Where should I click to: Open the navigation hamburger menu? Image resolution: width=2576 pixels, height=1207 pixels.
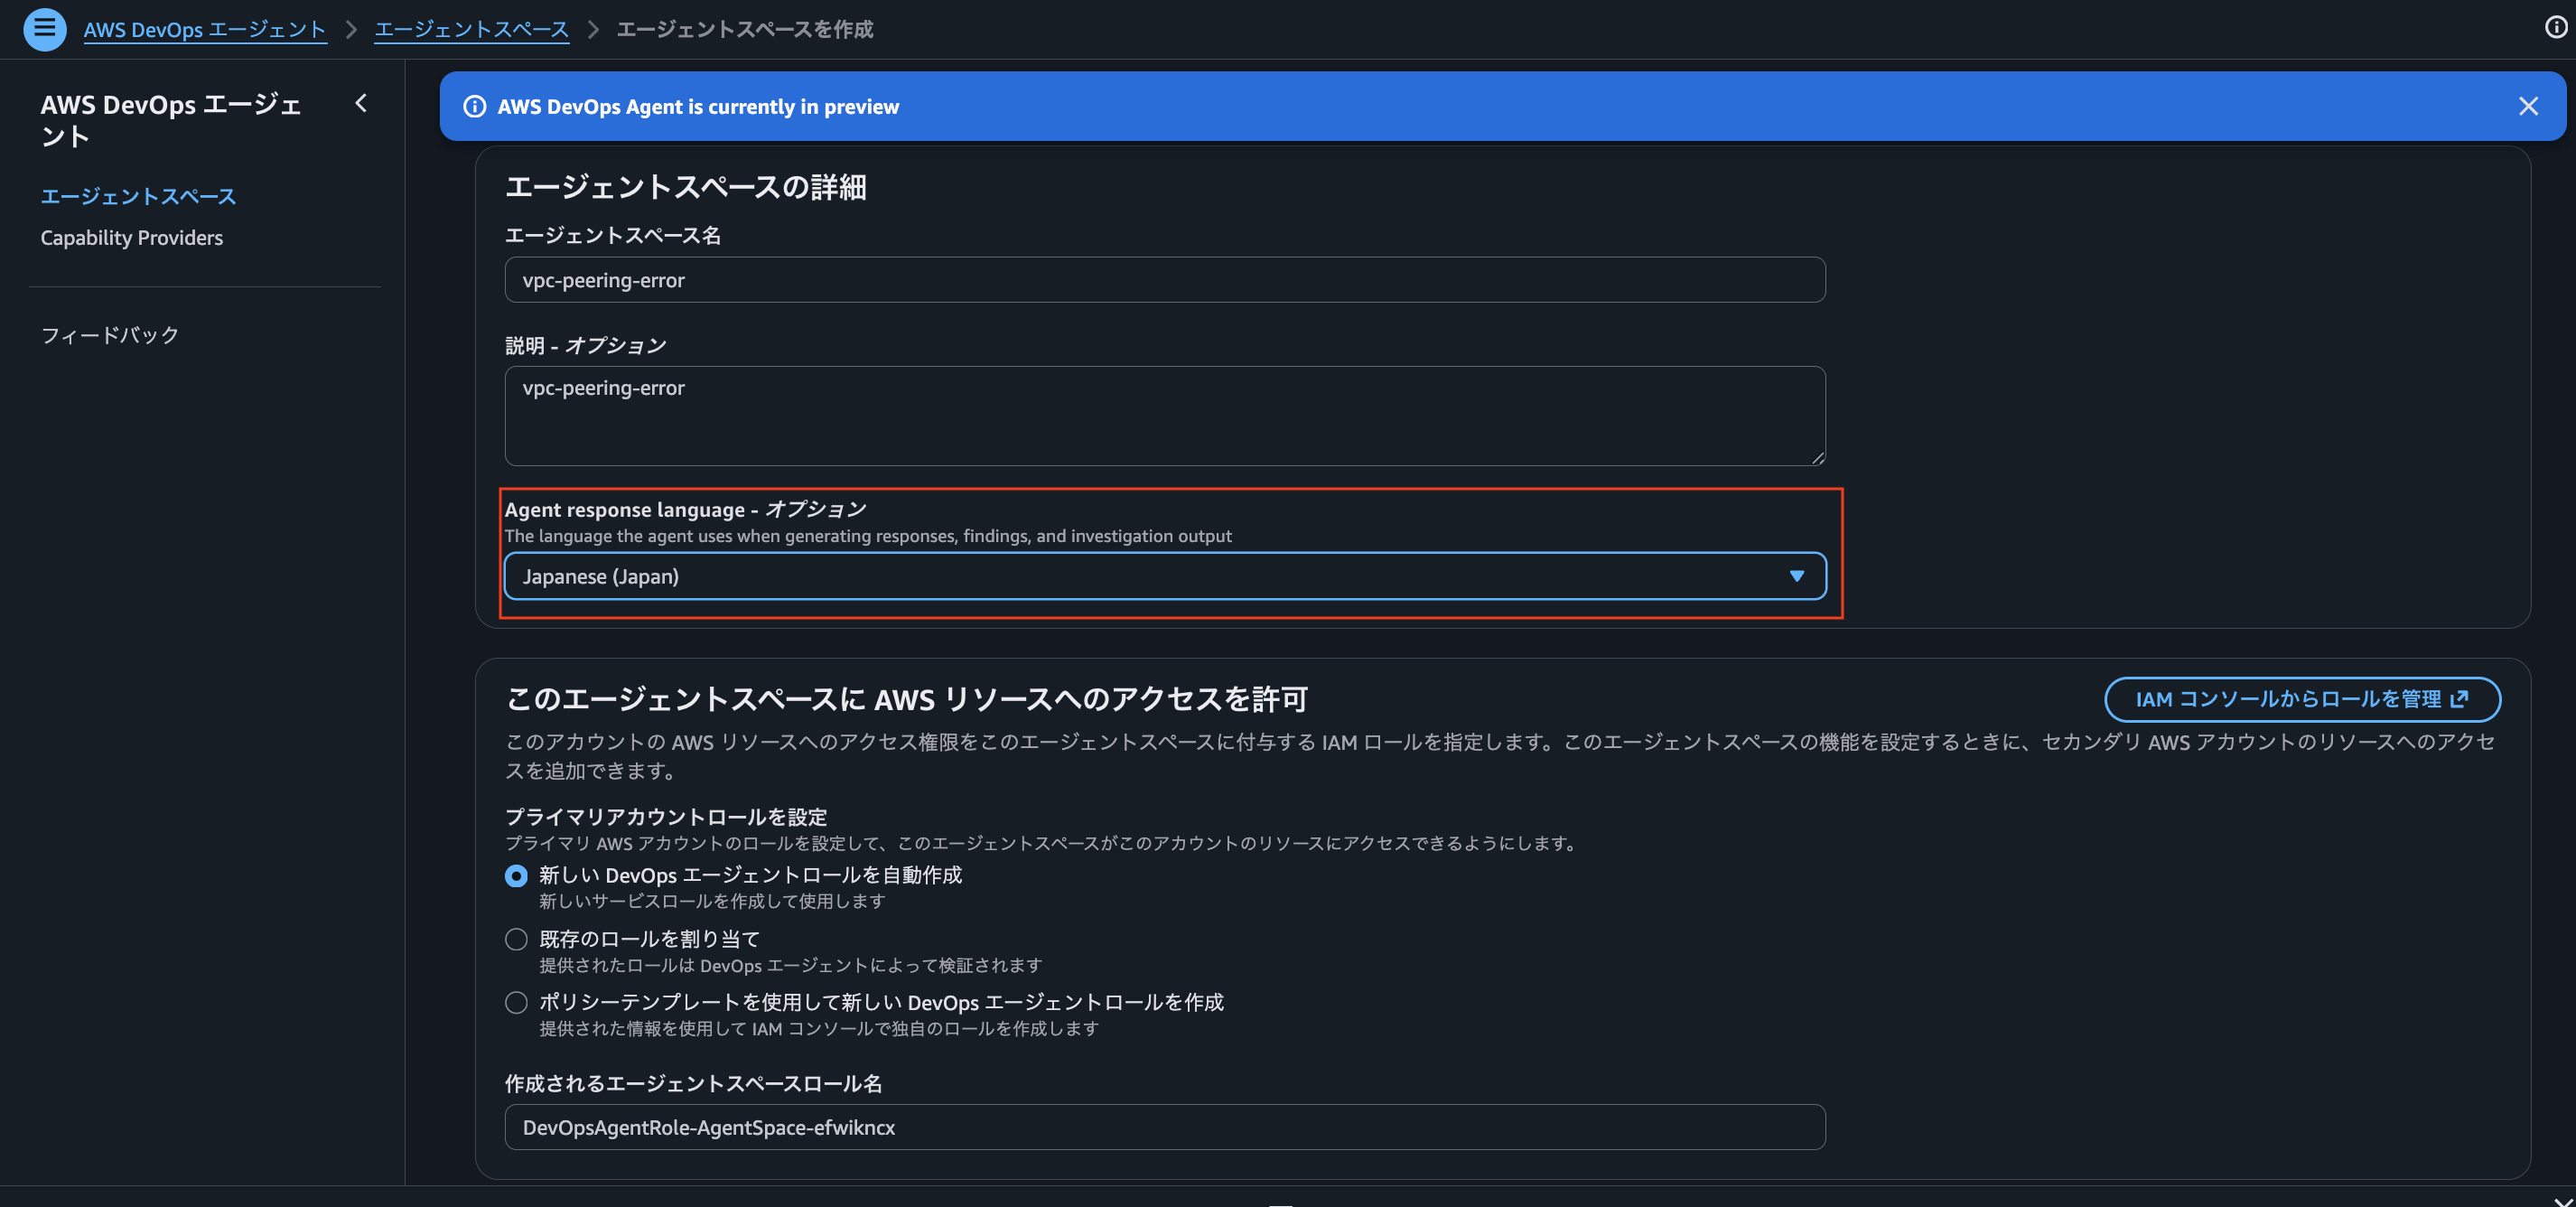coord(44,29)
